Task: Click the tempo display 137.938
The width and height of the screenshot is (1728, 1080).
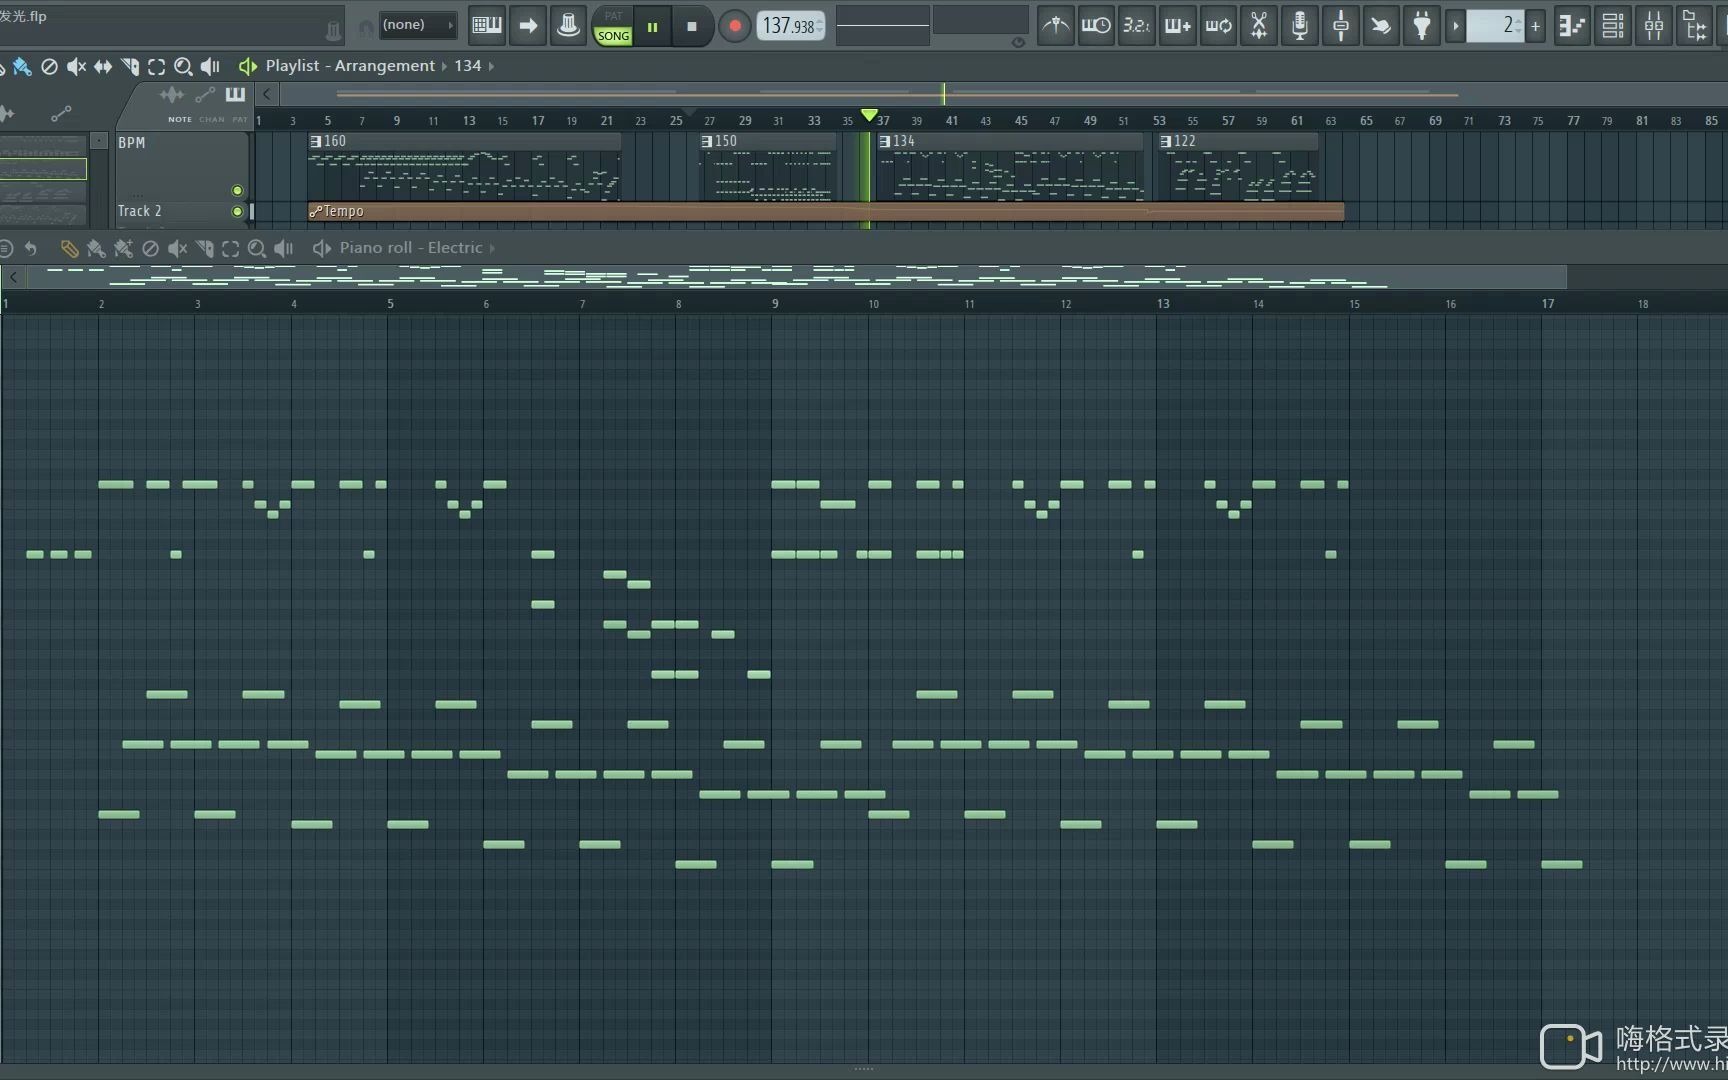Action: 791,26
